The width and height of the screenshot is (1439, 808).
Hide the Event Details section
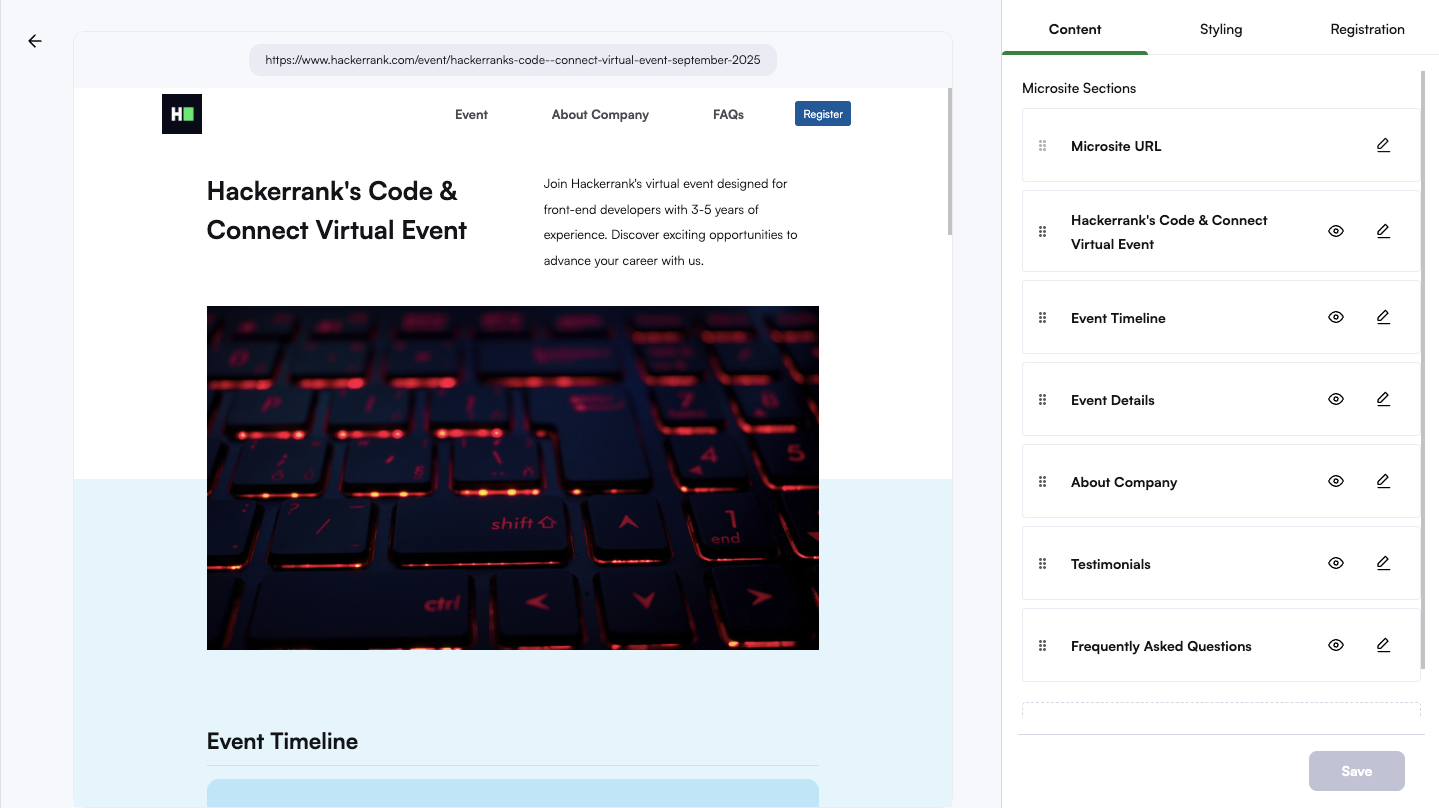[1336, 399]
